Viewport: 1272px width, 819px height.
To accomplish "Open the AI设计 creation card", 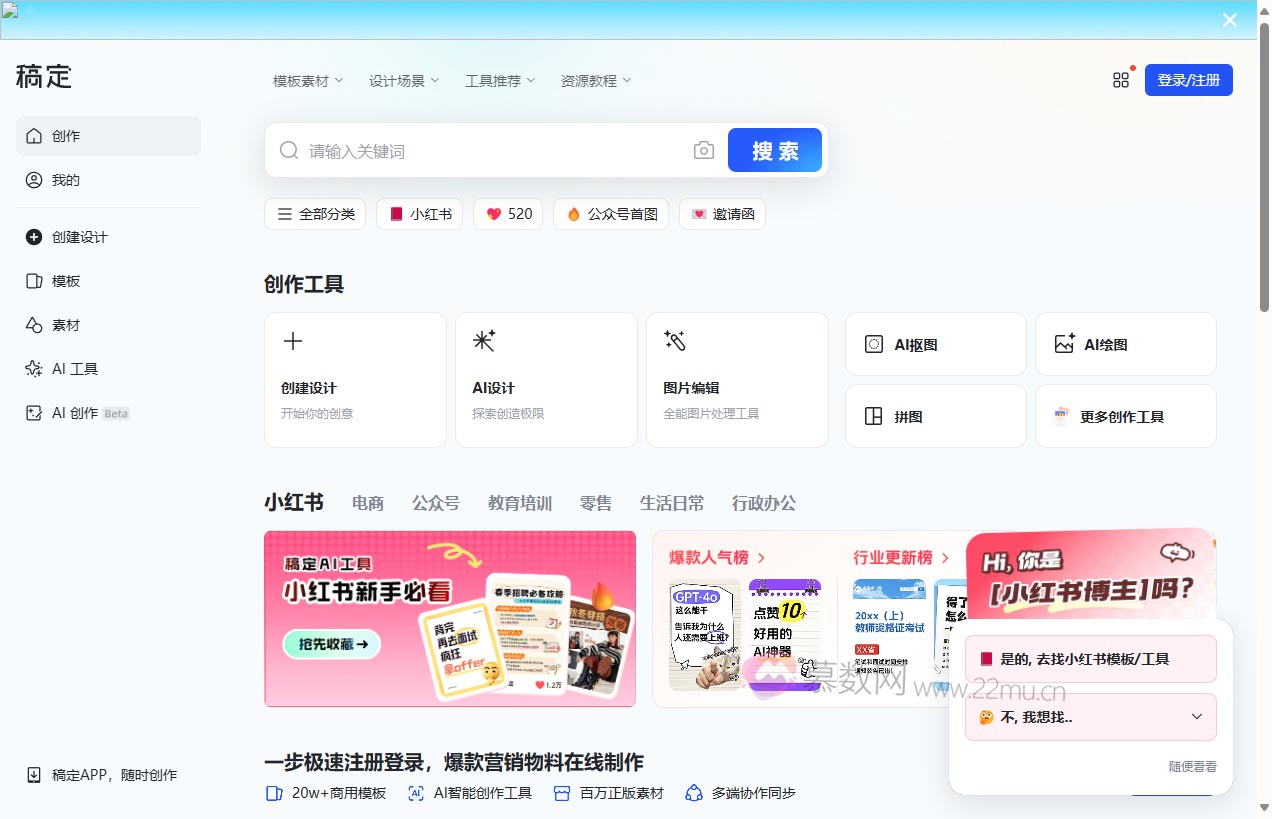I will pos(546,379).
